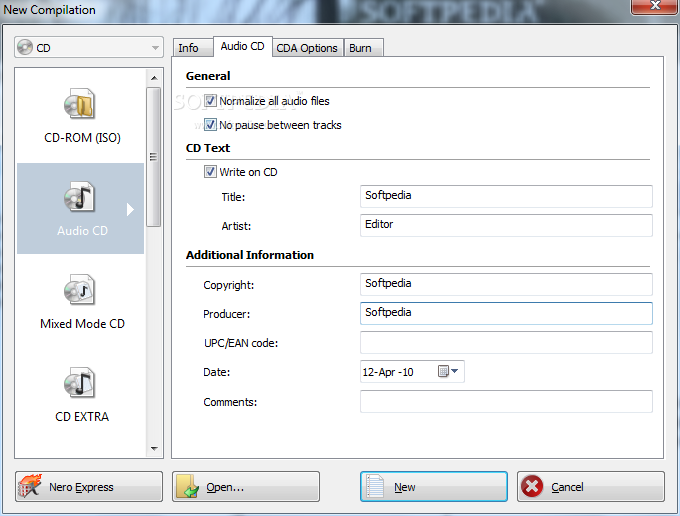Focus the Copyright text field
Image resolution: width=680 pixels, height=516 pixels.
click(506, 284)
